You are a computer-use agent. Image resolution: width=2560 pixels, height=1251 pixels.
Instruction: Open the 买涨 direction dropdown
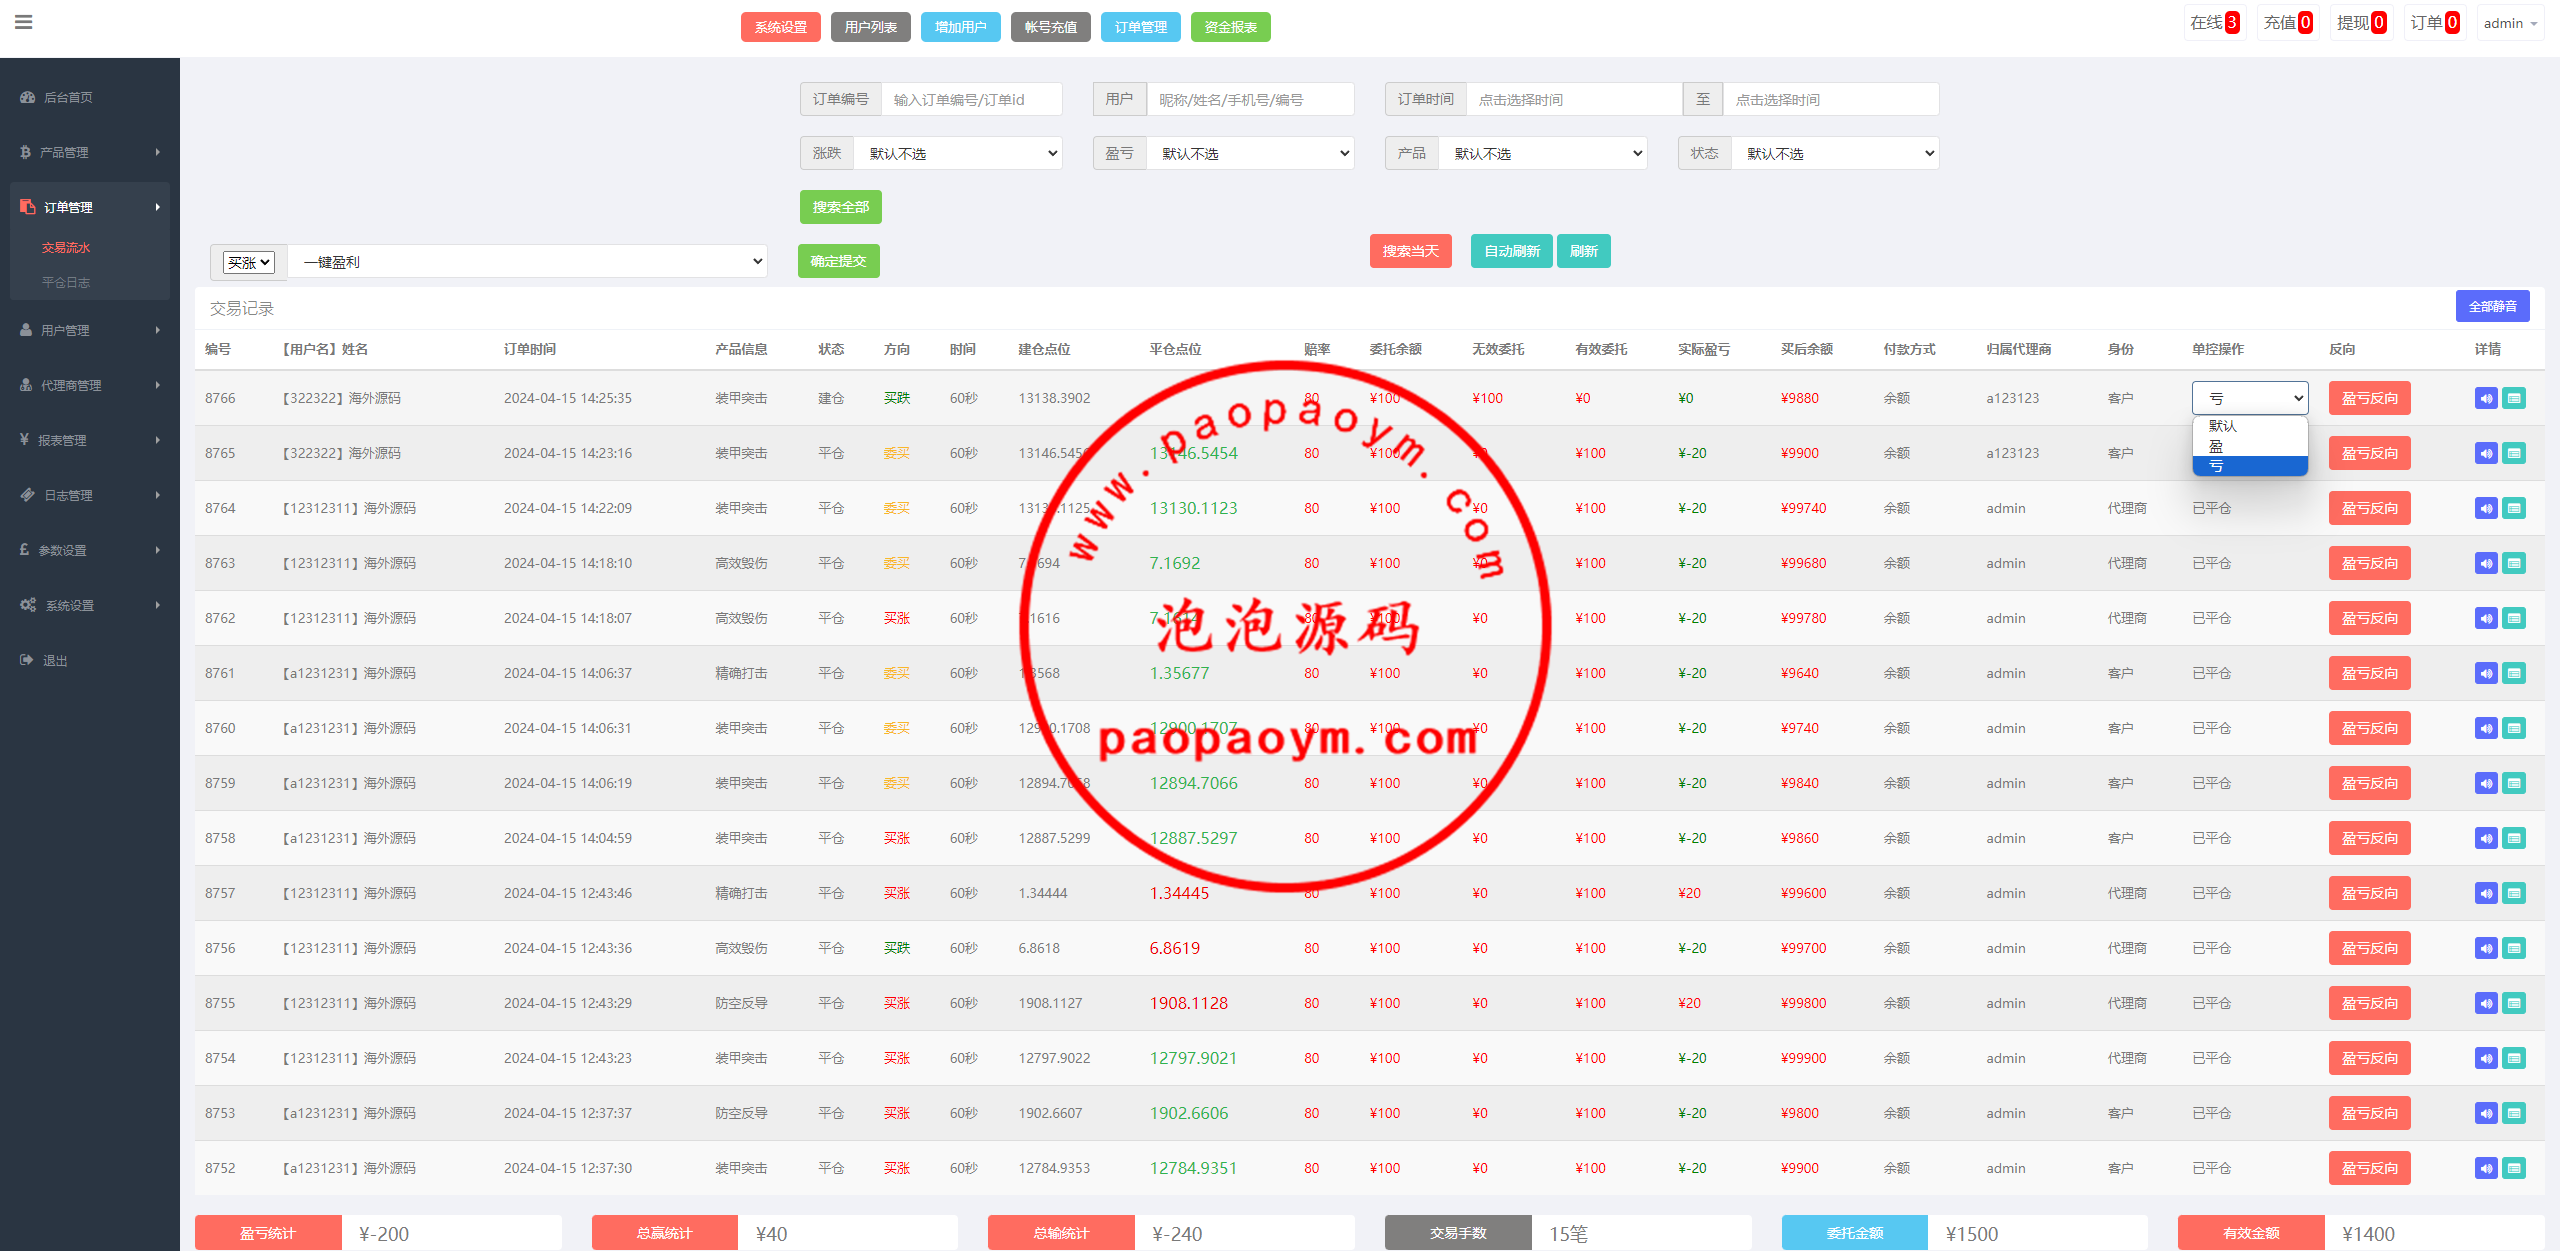[x=248, y=262]
